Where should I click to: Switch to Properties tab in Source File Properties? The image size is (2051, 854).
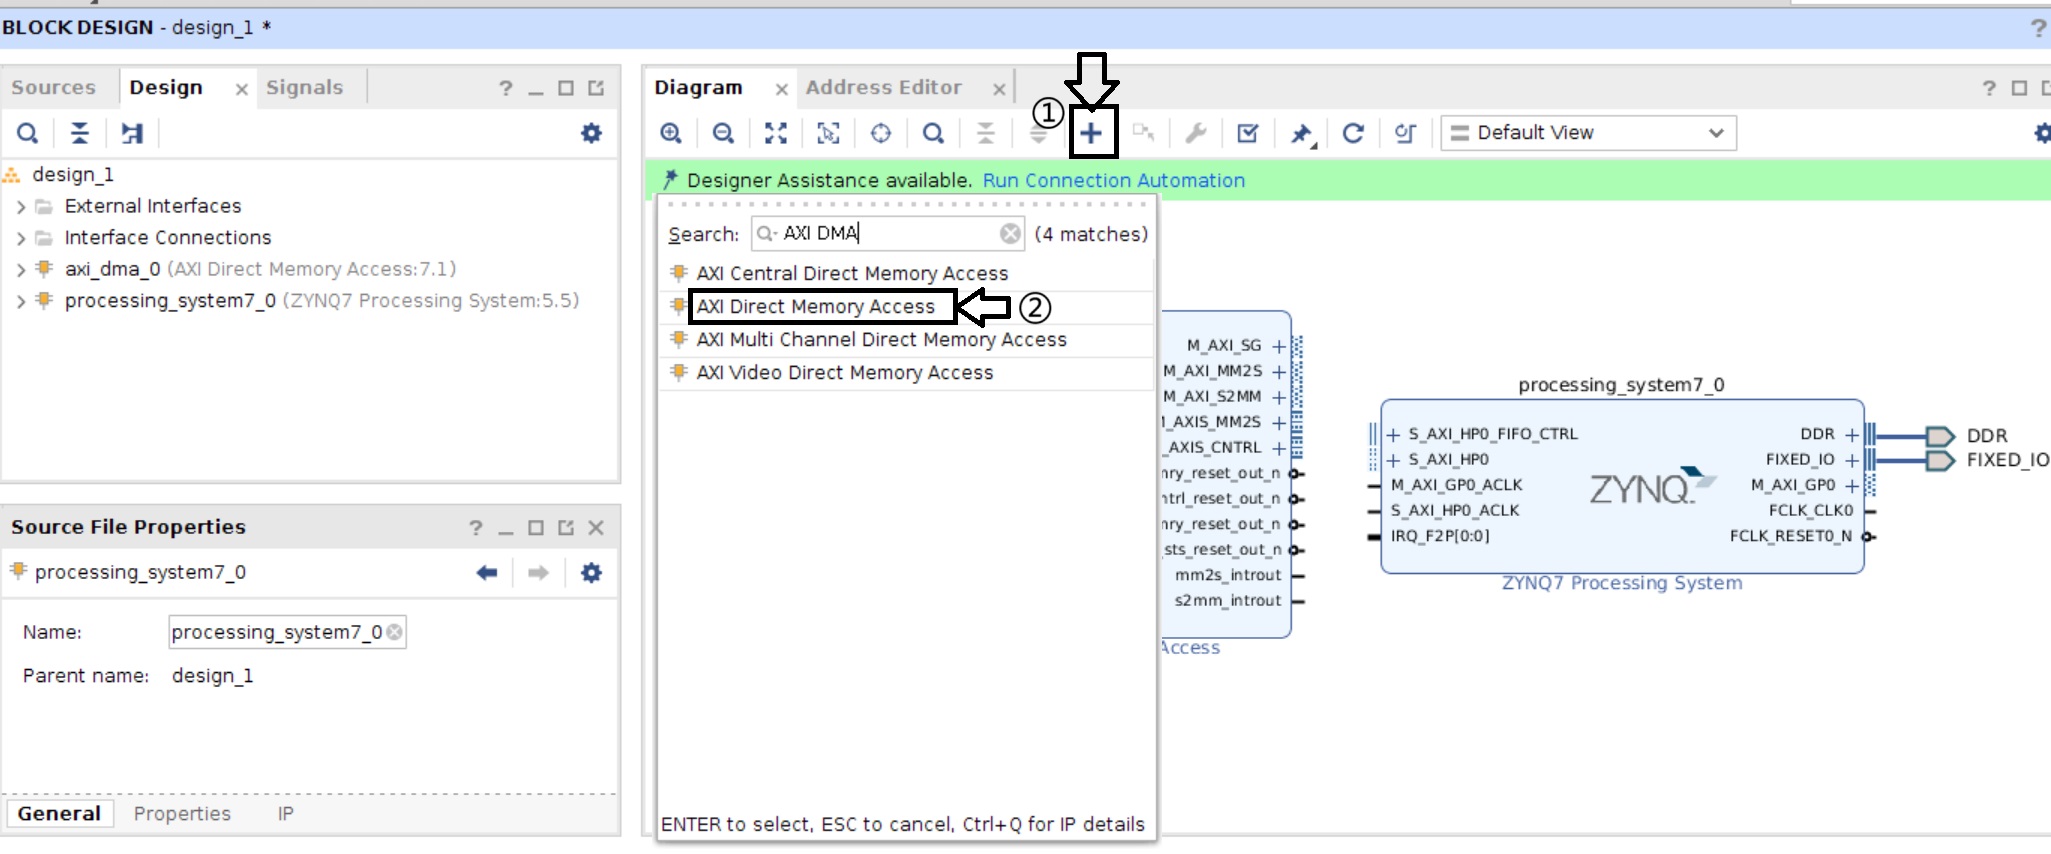pyautogui.click(x=182, y=814)
